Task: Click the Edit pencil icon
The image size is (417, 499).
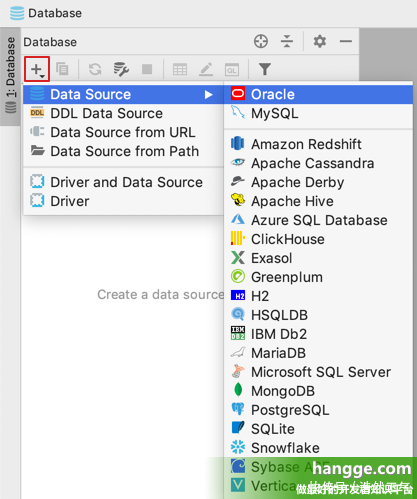Action: pos(206,69)
